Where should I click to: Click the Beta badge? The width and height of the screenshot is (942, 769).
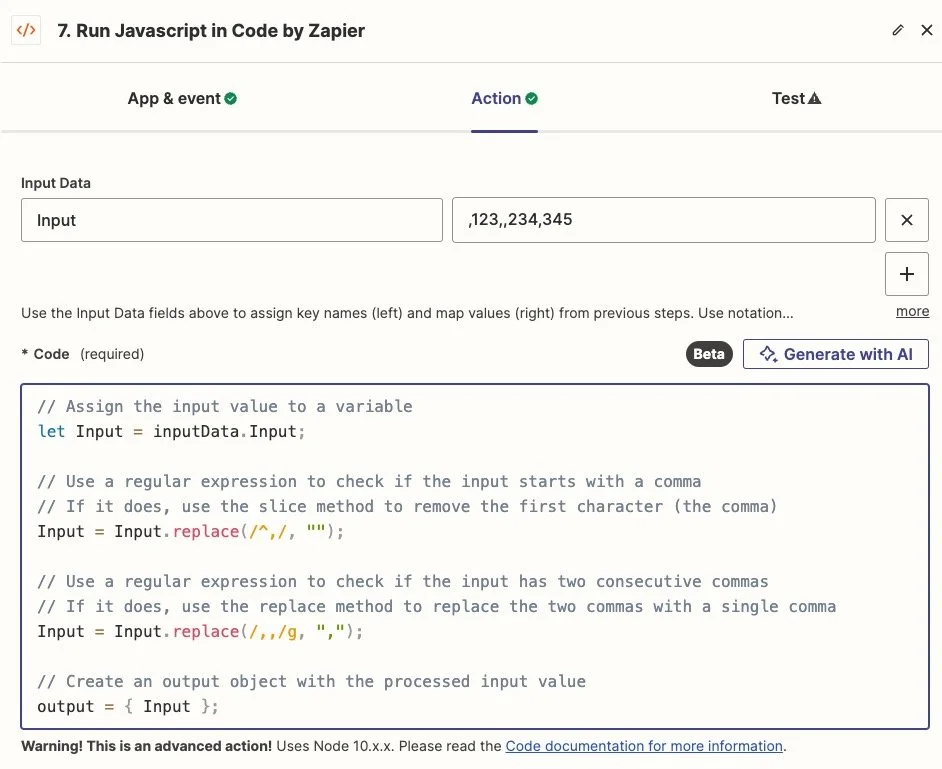click(x=709, y=354)
